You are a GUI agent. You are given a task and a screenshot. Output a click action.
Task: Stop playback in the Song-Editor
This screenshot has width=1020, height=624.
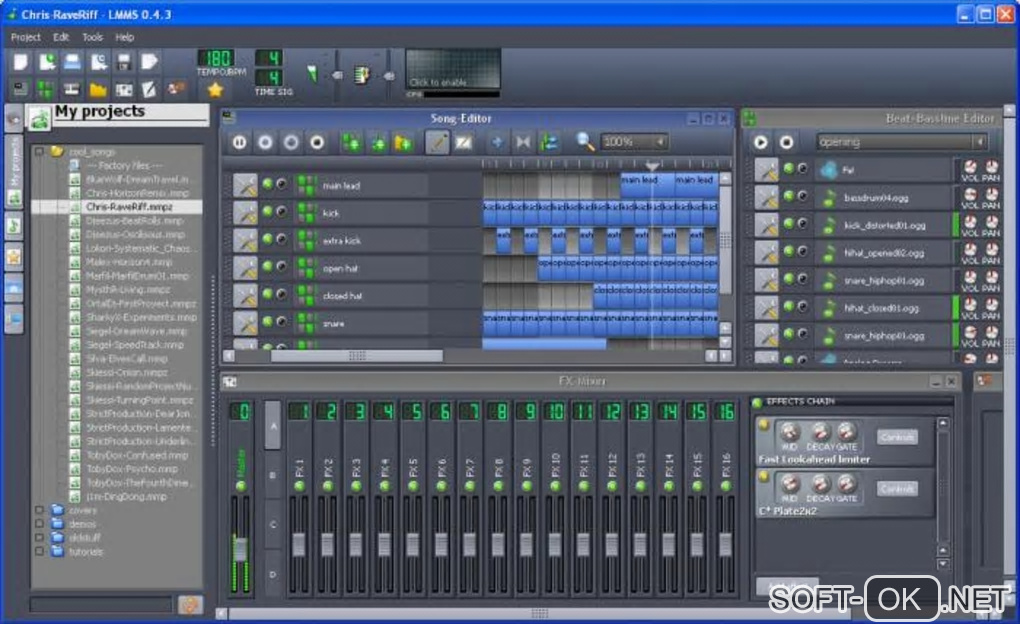pyautogui.click(x=317, y=142)
